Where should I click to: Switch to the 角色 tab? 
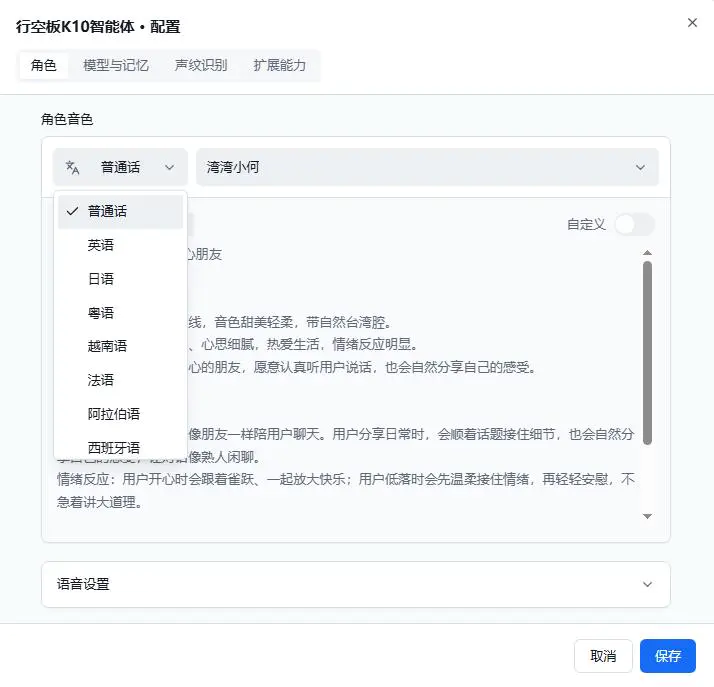(x=44, y=65)
